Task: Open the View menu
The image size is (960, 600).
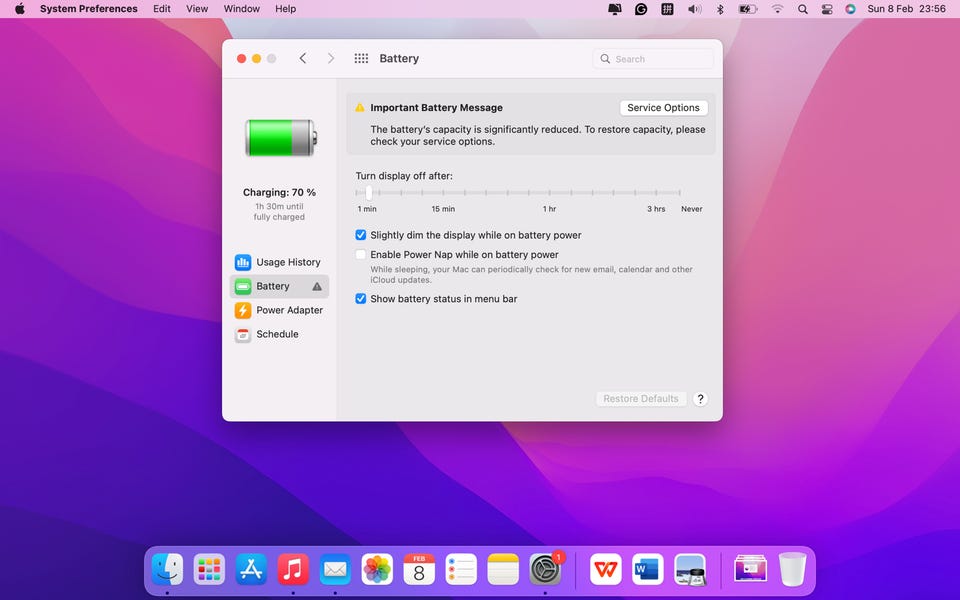Action: 197,9
